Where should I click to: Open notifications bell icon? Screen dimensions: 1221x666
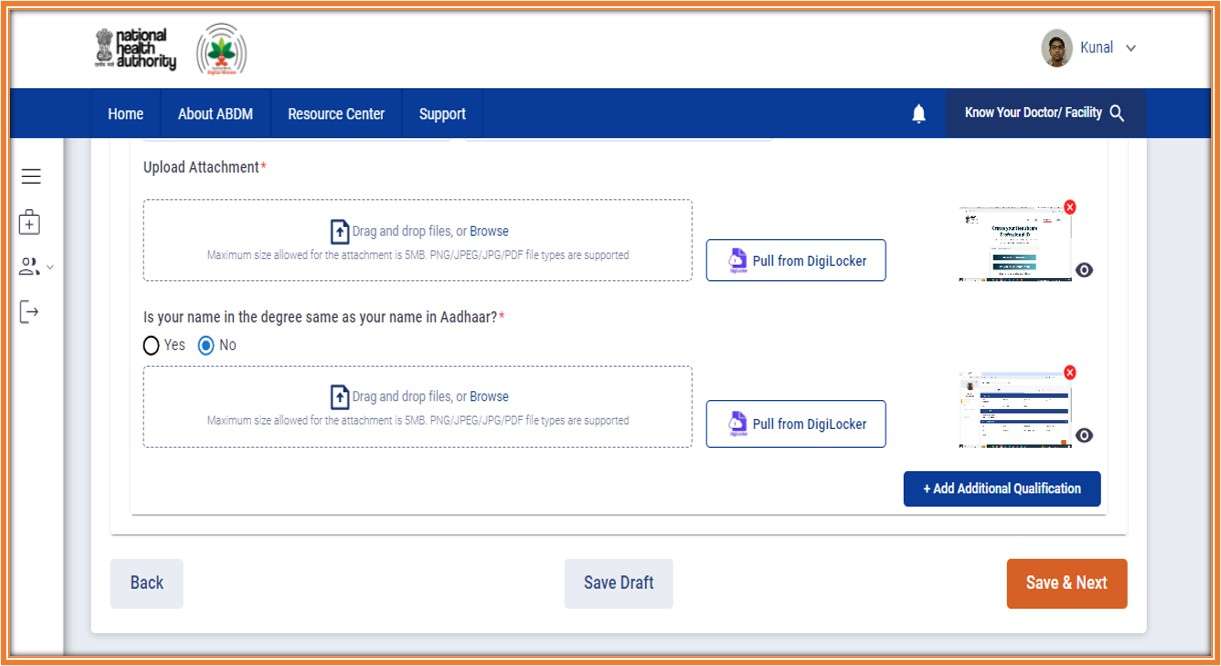pos(919,114)
